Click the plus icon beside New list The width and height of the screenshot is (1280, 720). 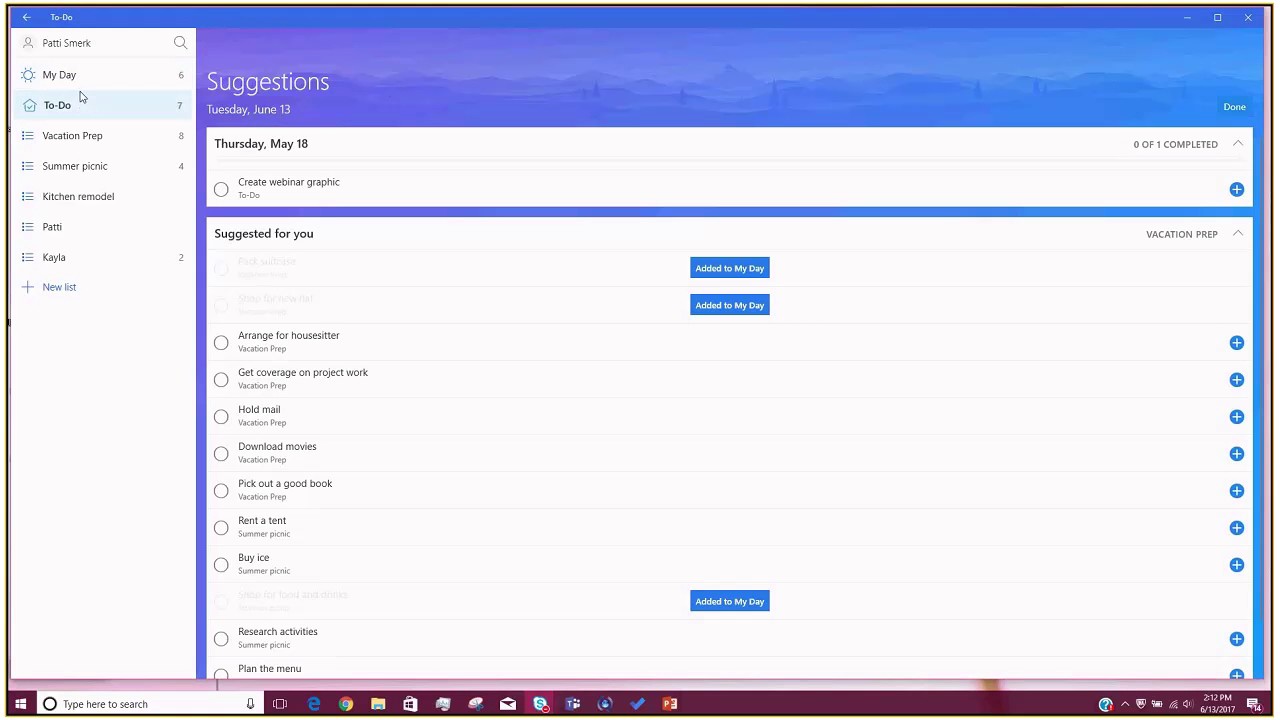tap(28, 287)
